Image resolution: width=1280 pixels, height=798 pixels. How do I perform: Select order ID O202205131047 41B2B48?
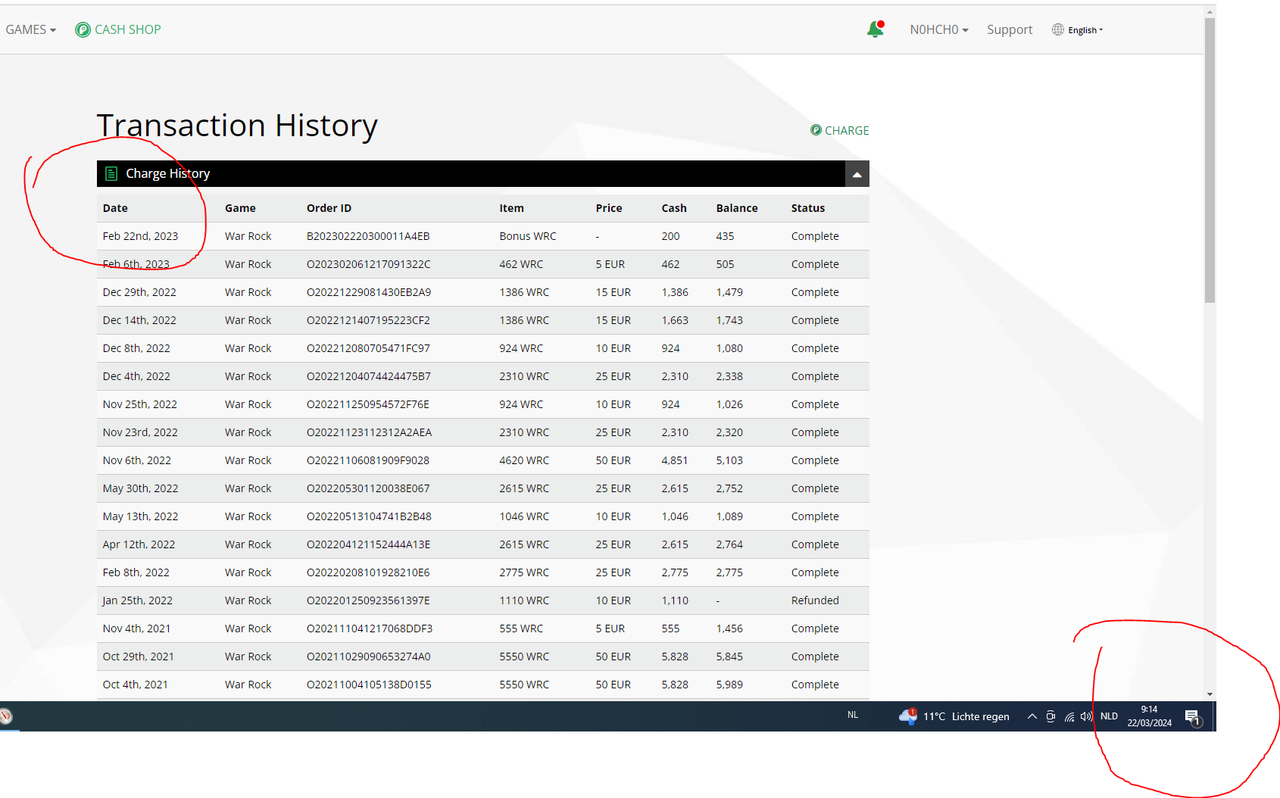(x=369, y=516)
